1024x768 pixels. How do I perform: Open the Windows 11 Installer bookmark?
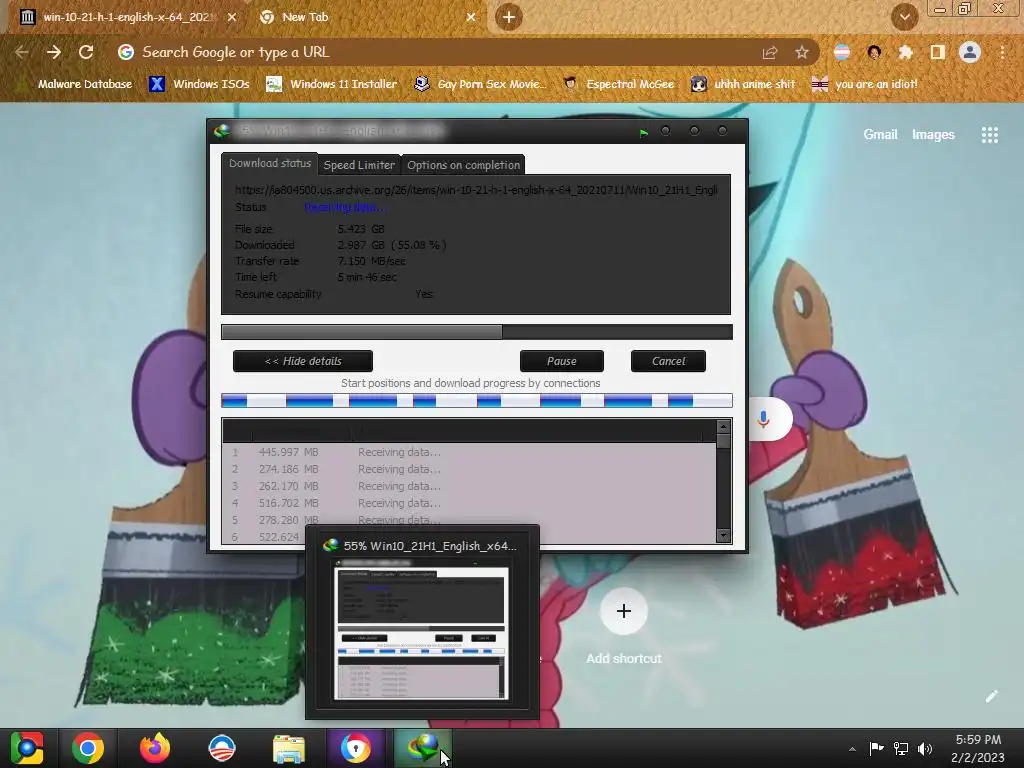(332, 84)
